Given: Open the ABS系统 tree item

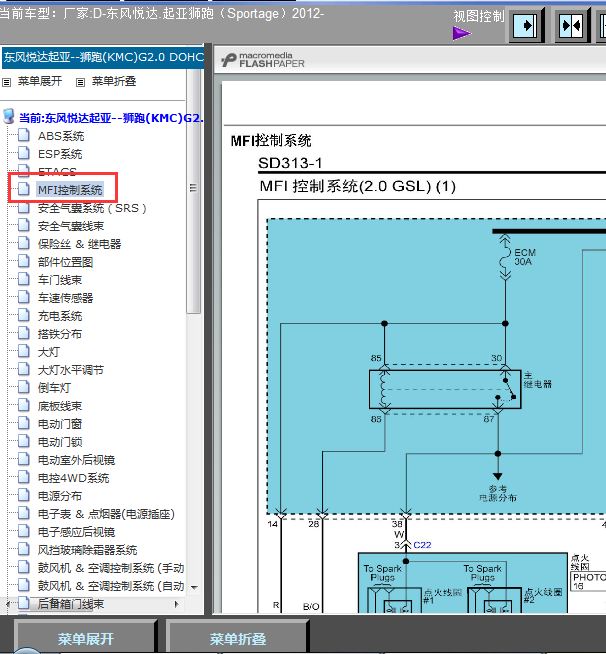Looking at the screenshot, I should point(61,136).
